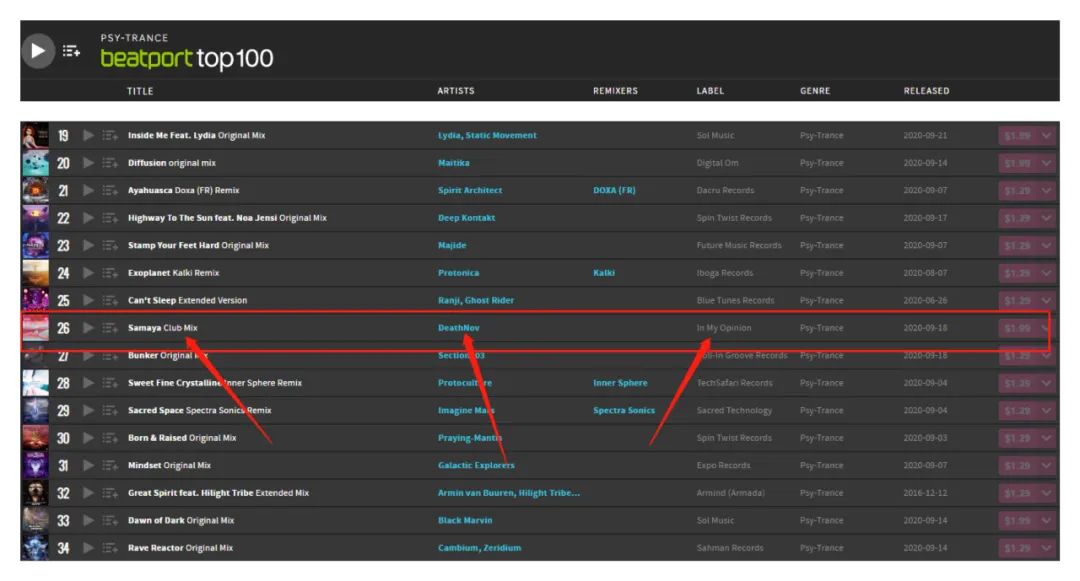Add Diffusion to the play queue

point(110,163)
